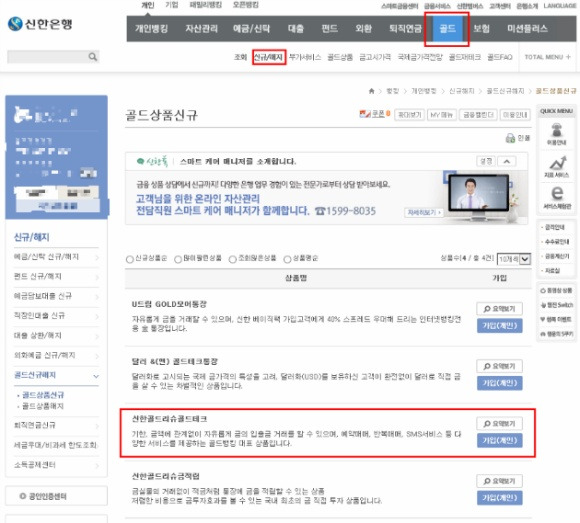
Task: Join 신한골드리슈골드테크 with 가입(개인) button
Action: [x=500, y=440]
